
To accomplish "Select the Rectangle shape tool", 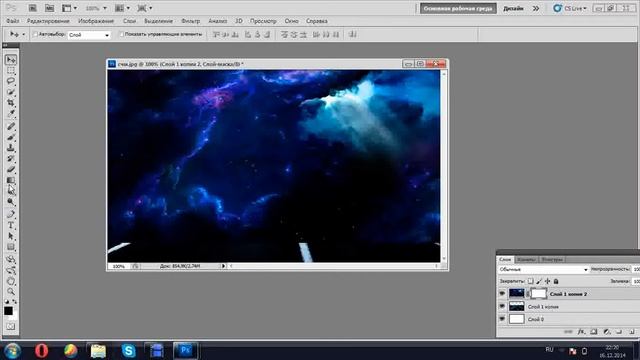I will click(x=11, y=247).
